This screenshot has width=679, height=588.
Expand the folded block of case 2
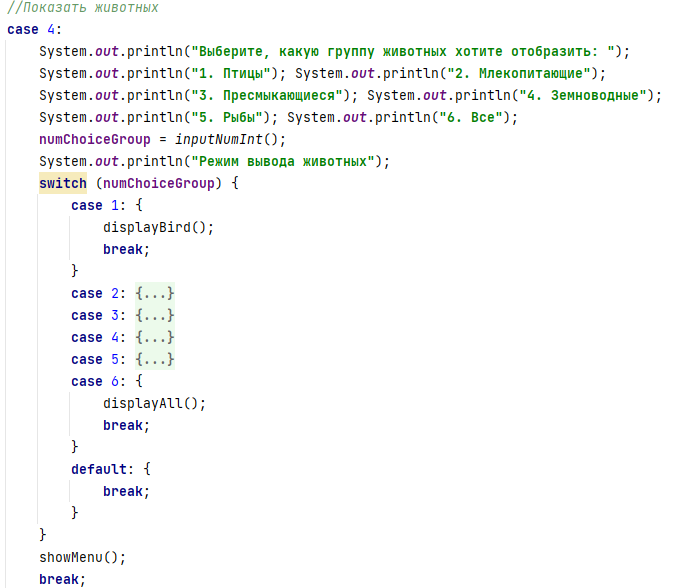(x=155, y=293)
